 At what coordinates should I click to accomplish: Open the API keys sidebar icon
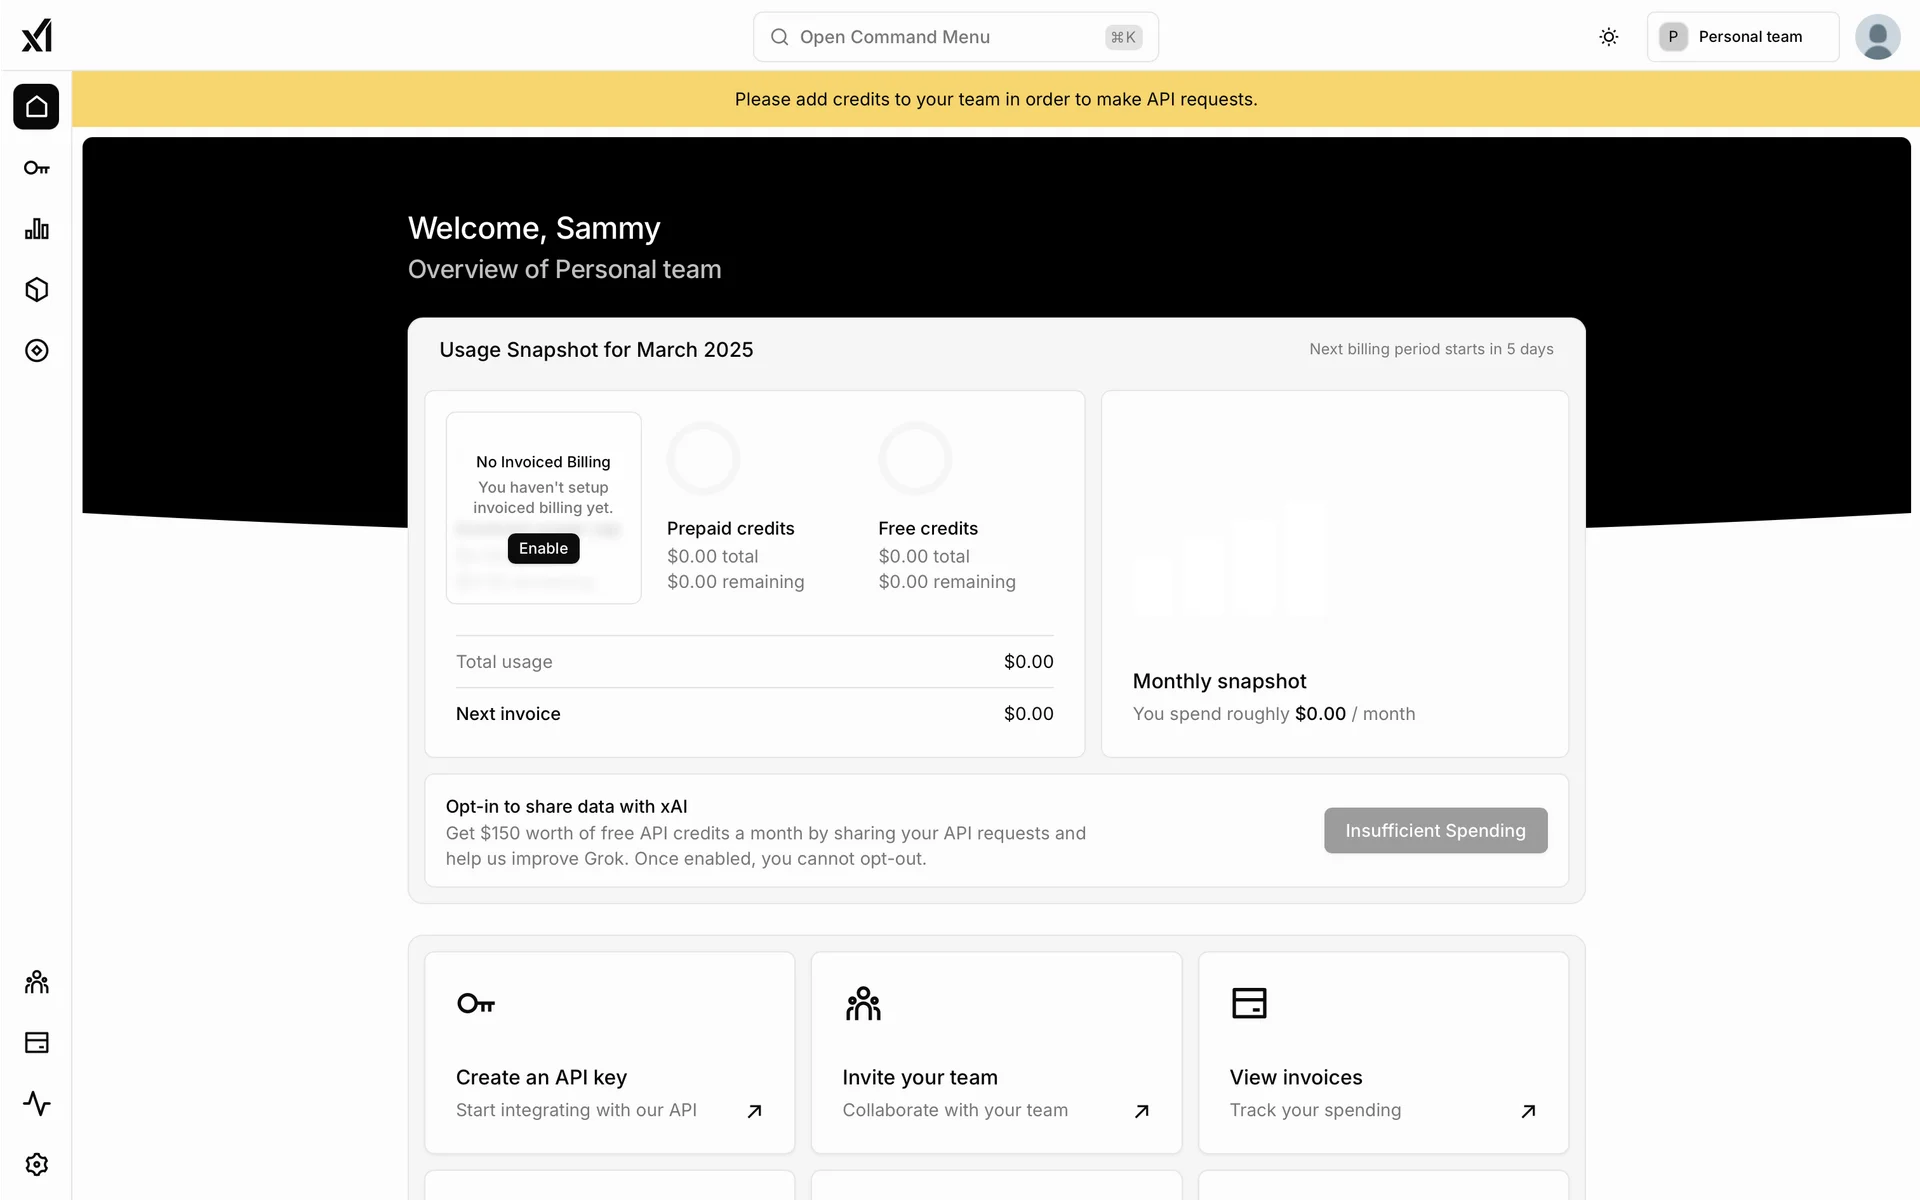point(36,168)
